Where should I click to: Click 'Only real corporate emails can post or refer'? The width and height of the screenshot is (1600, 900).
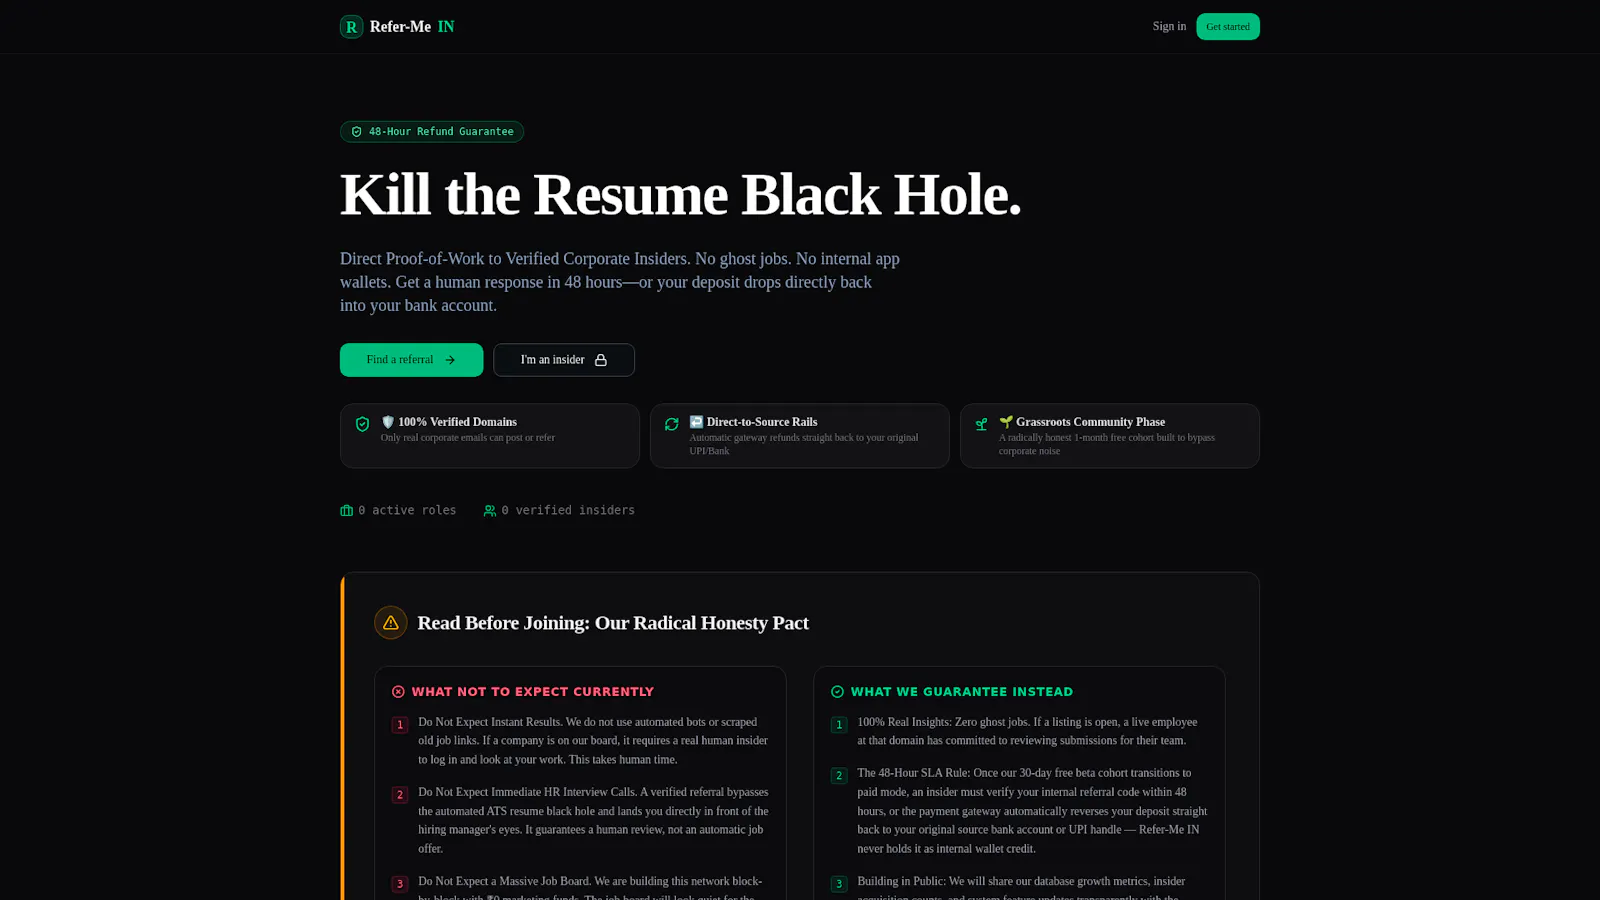pos(468,438)
